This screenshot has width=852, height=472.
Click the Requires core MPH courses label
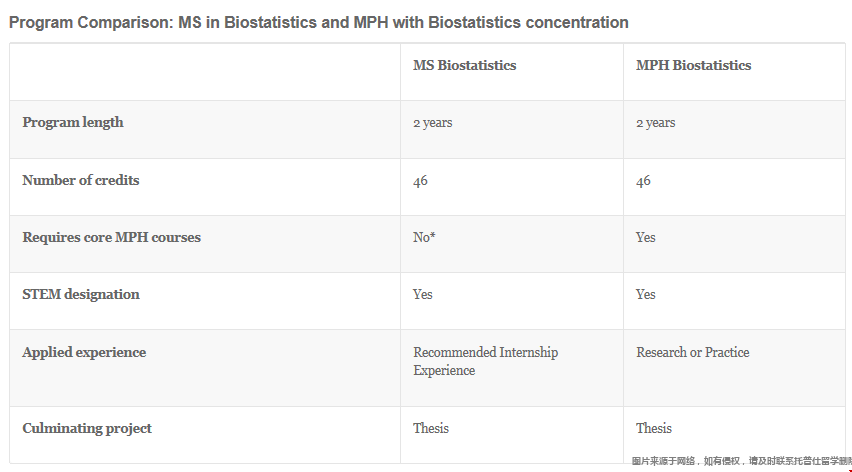click(x=111, y=238)
